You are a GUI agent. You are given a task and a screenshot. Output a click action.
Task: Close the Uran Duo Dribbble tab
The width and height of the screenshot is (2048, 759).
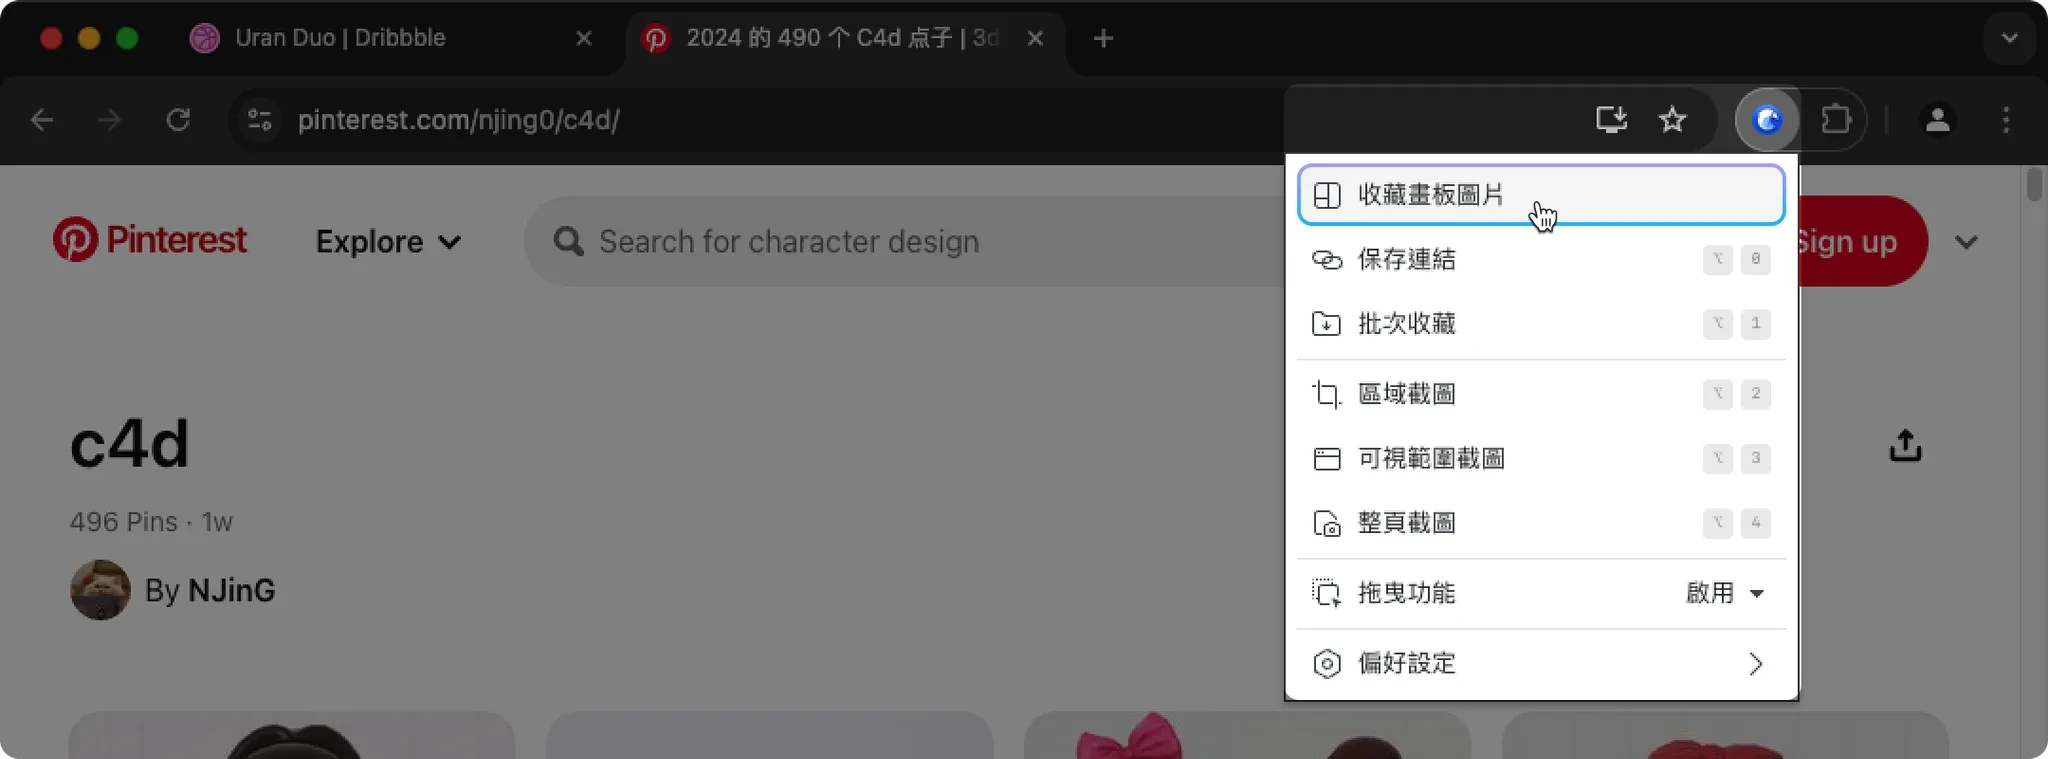[584, 38]
